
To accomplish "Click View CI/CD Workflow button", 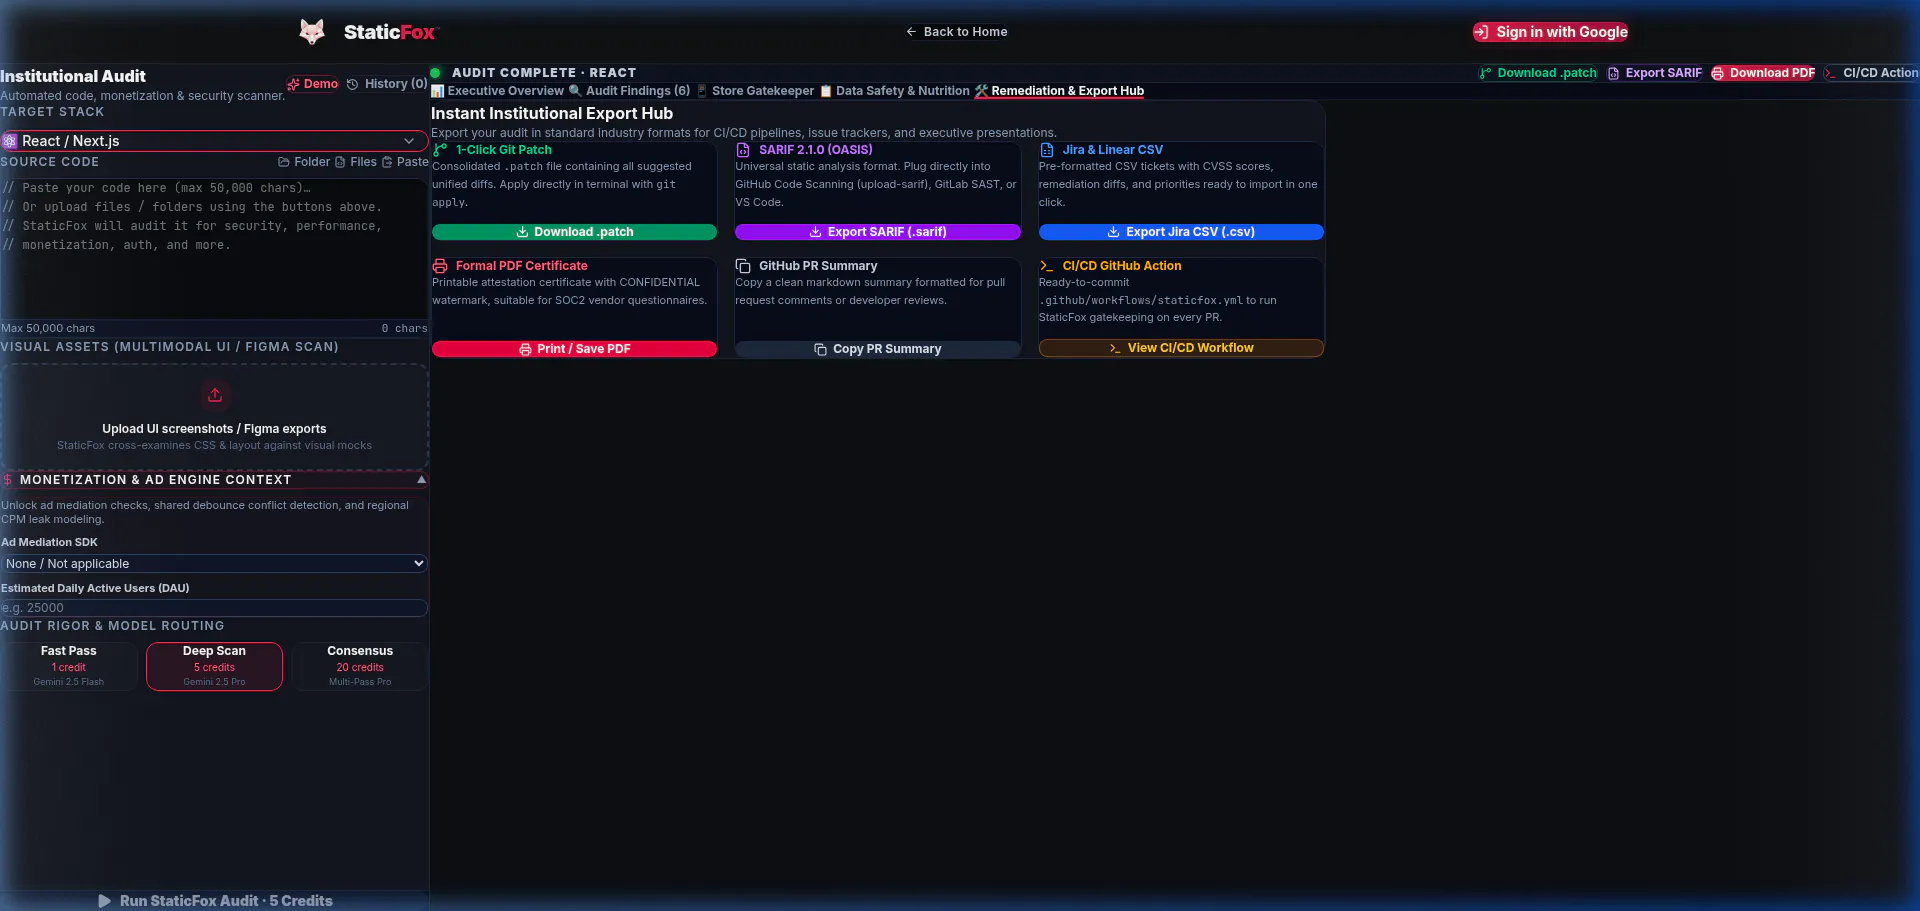I will pos(1181,348).
